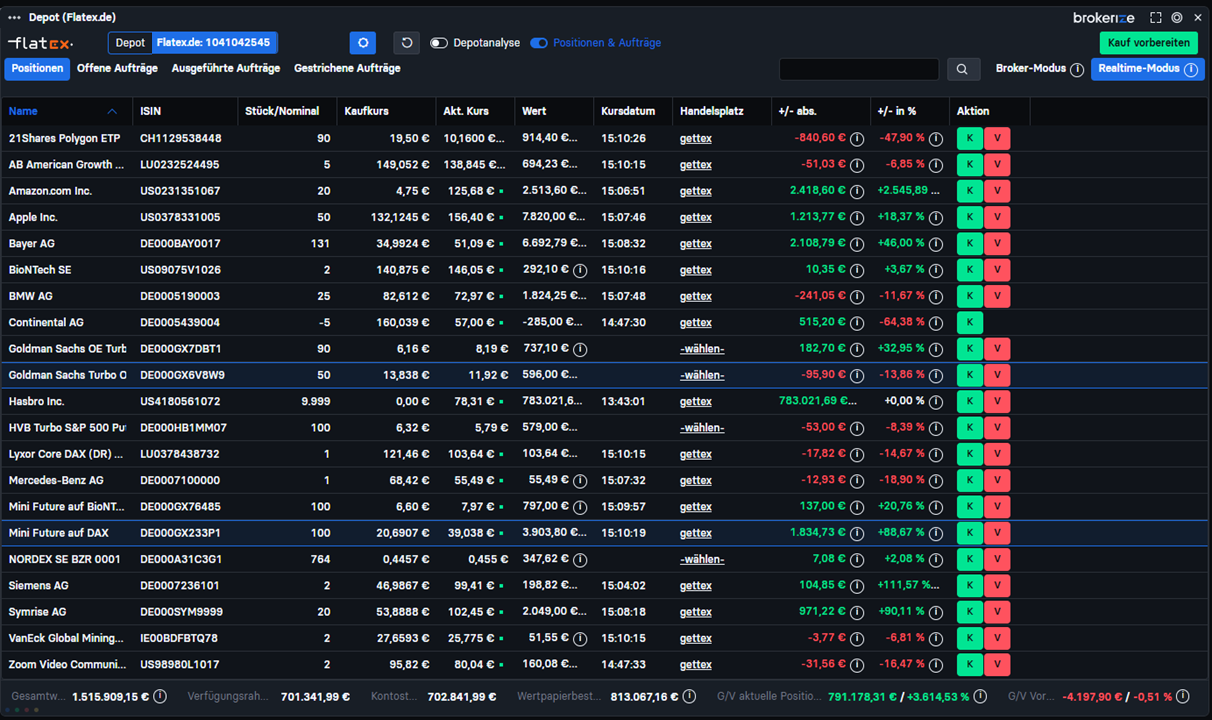Open the gettex link in the Symrise AG row
This screenshot has width=1212, height=720.
pos(696,612)
